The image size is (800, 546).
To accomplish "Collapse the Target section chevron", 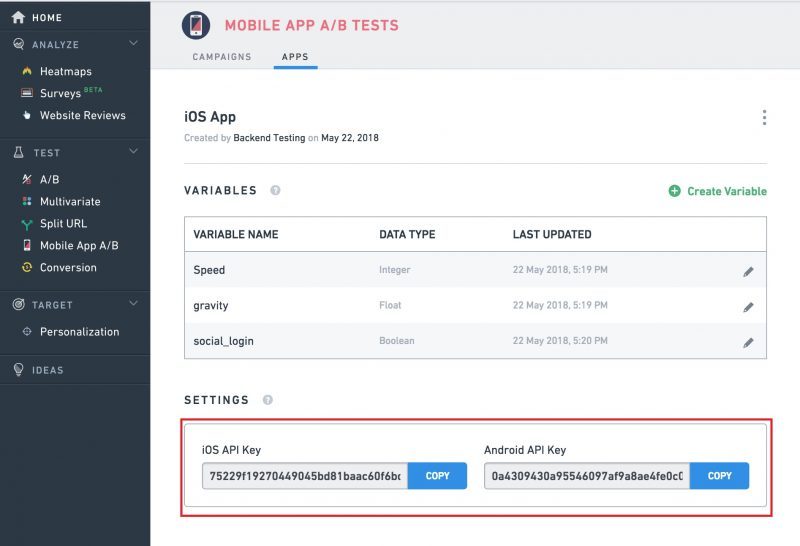I will pos(133,303).
